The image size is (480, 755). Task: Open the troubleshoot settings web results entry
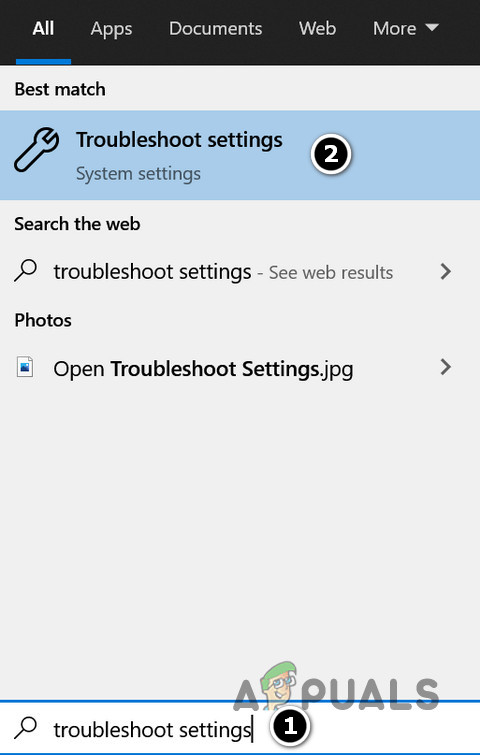click(240, 272)
